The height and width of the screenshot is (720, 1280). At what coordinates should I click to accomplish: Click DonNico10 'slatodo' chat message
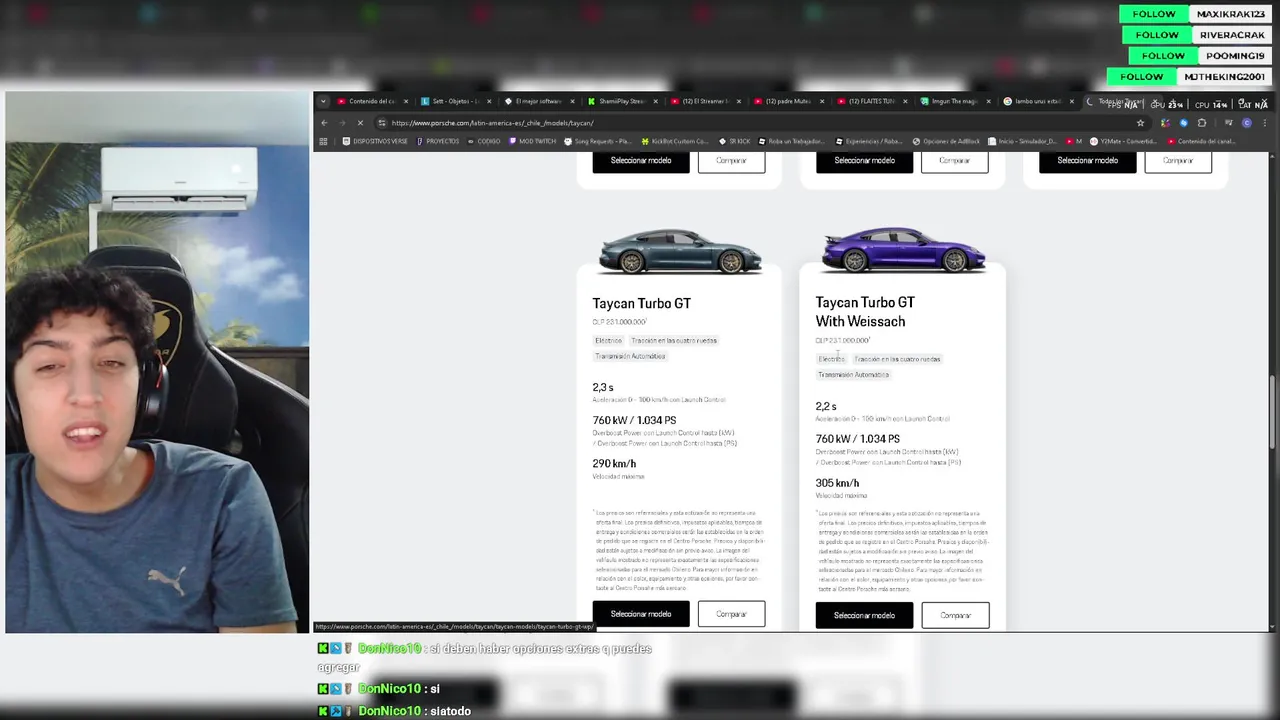pyautogui.click(x=449, y=711)
